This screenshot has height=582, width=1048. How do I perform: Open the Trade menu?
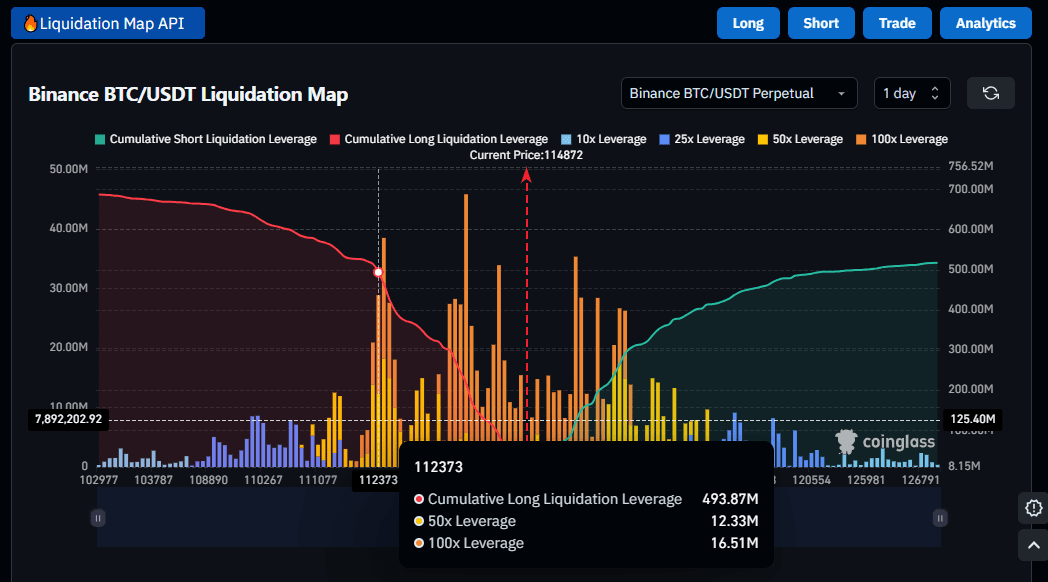pos(897,23)
